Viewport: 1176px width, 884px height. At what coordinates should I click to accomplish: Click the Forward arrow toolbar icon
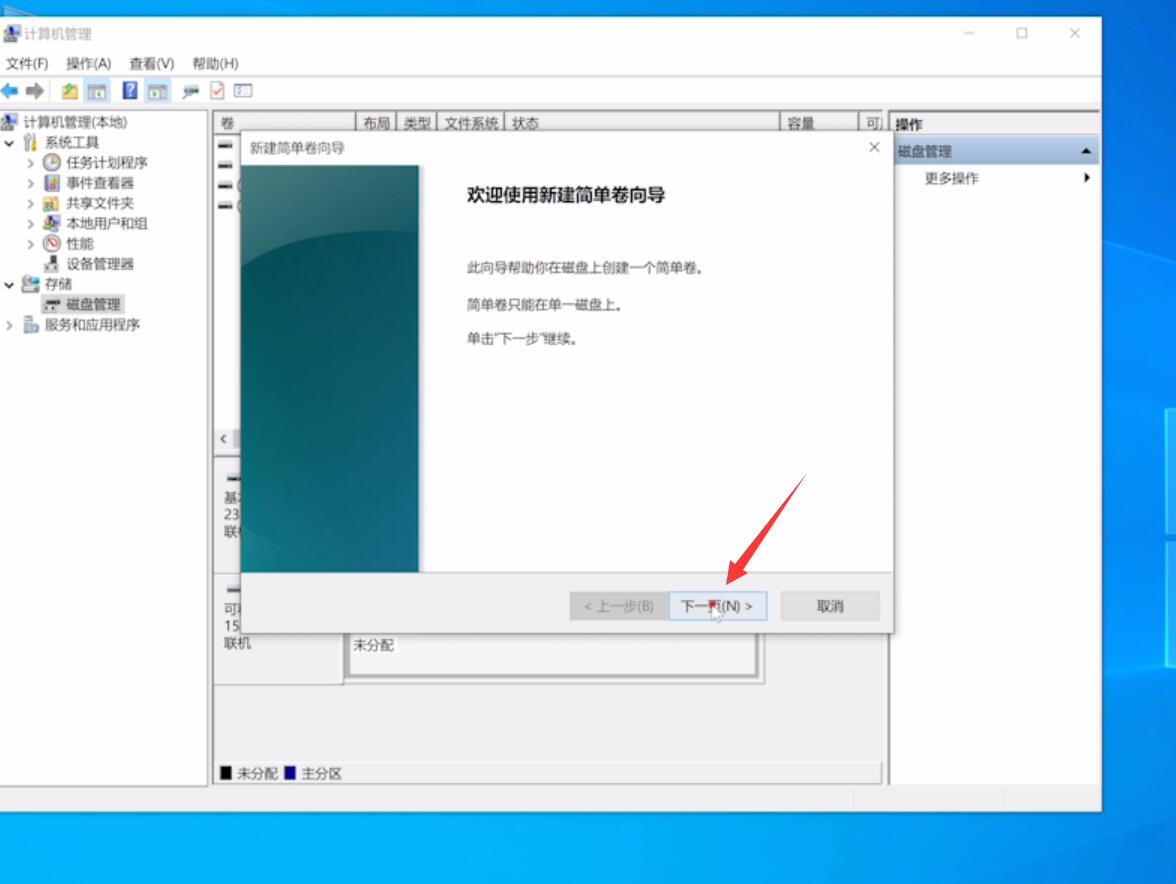(34, 91)
